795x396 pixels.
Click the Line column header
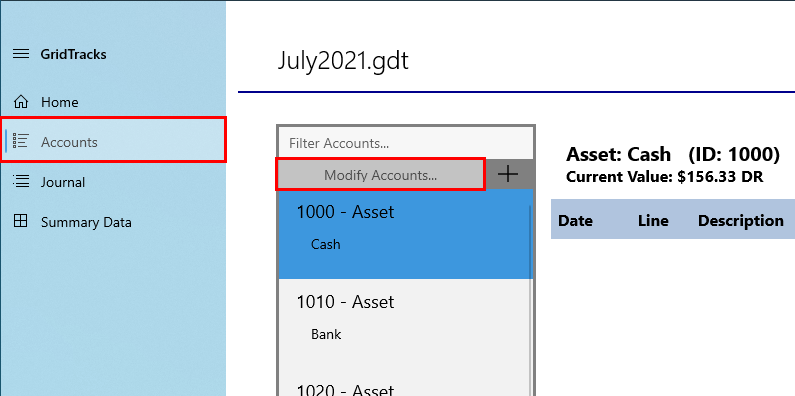tap(653, 221)
